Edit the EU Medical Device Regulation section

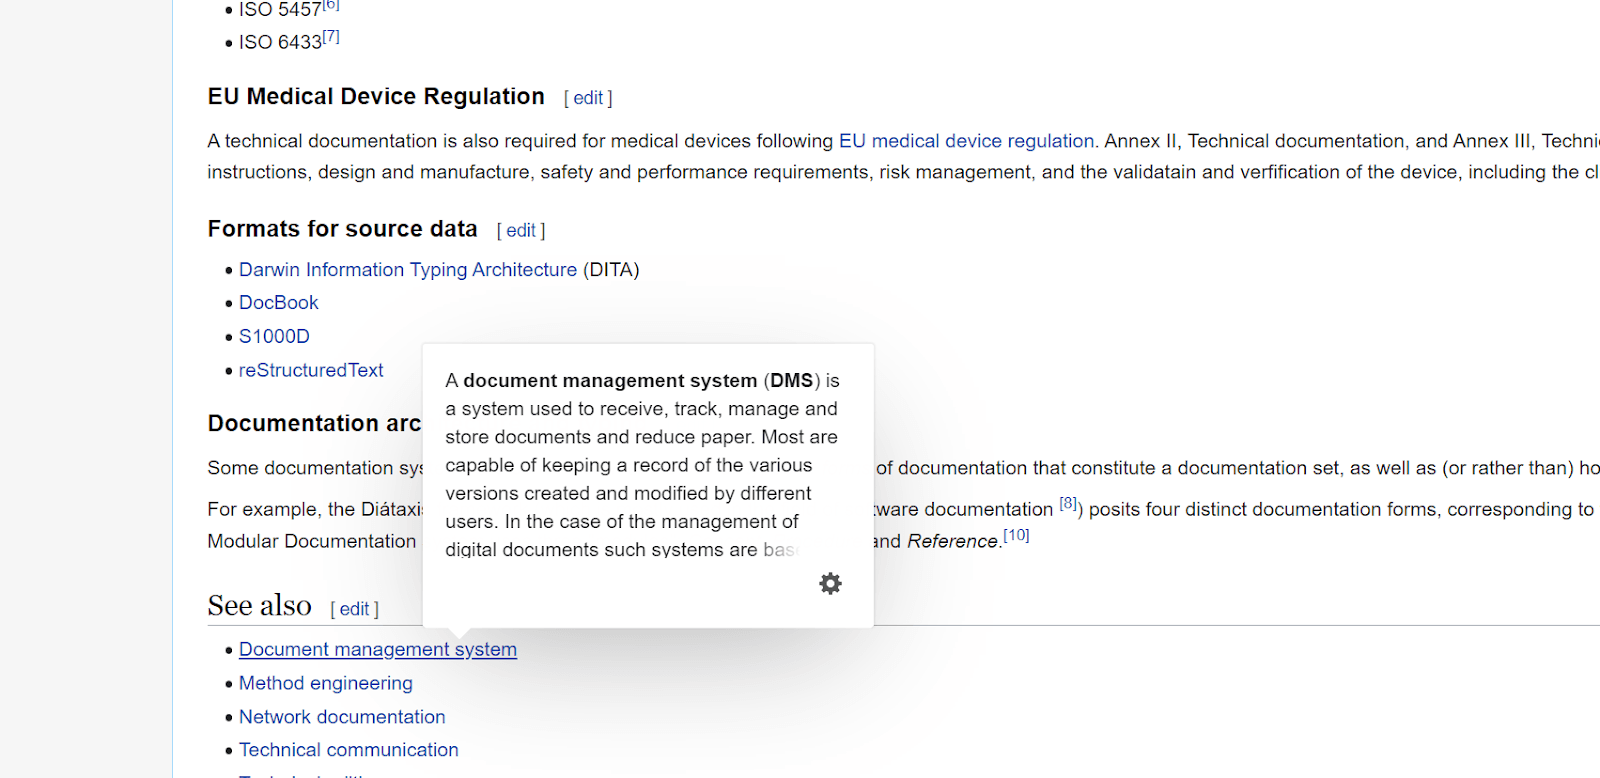pyautogui.click(x=588, y=98)
